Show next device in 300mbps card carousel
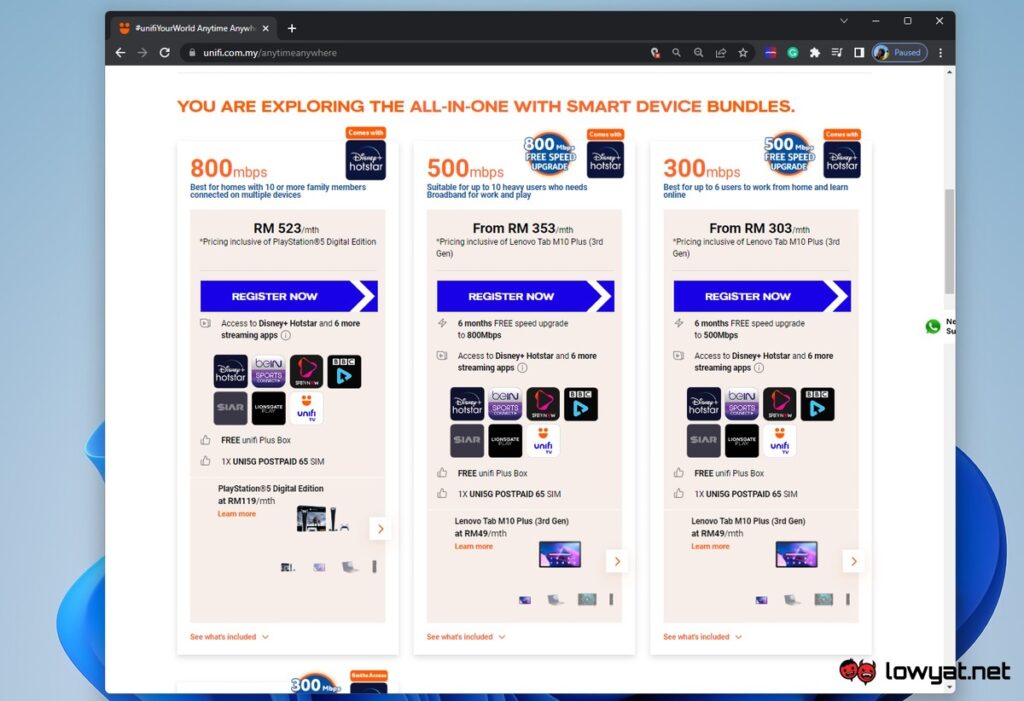 click(854, 562)
